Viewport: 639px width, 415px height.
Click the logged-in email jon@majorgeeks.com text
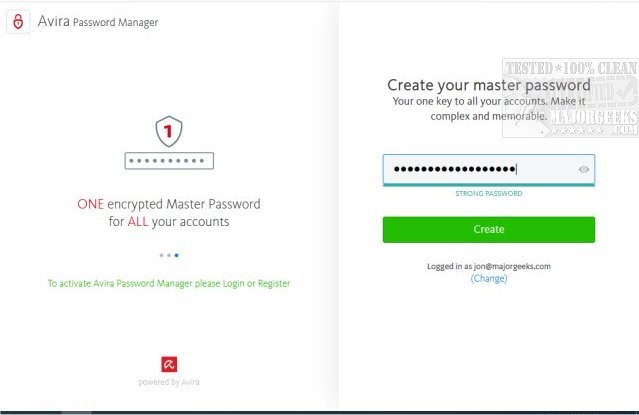(x=488, y=267)
